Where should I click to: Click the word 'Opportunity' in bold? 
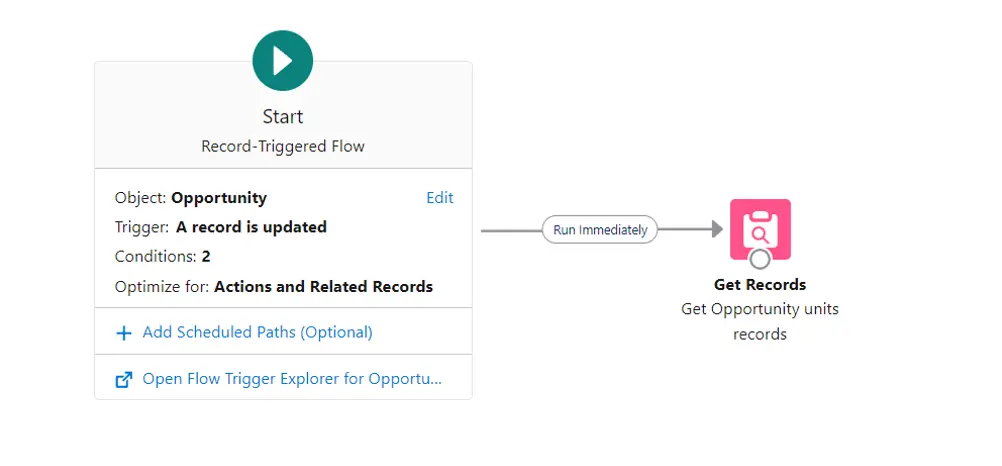[x=219, y=198]
